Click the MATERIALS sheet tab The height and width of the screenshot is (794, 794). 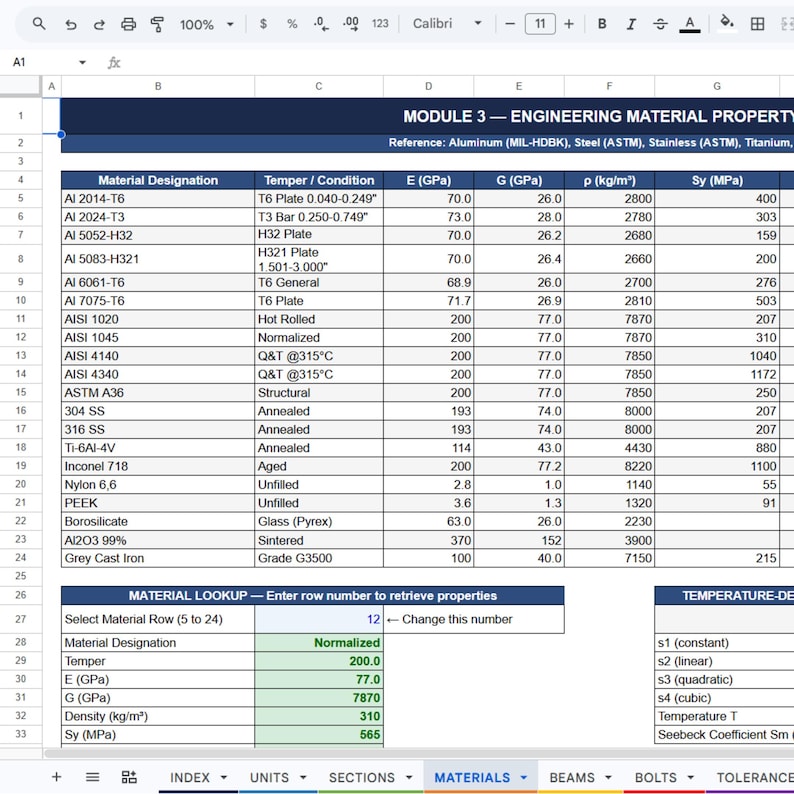click(472, 777)
